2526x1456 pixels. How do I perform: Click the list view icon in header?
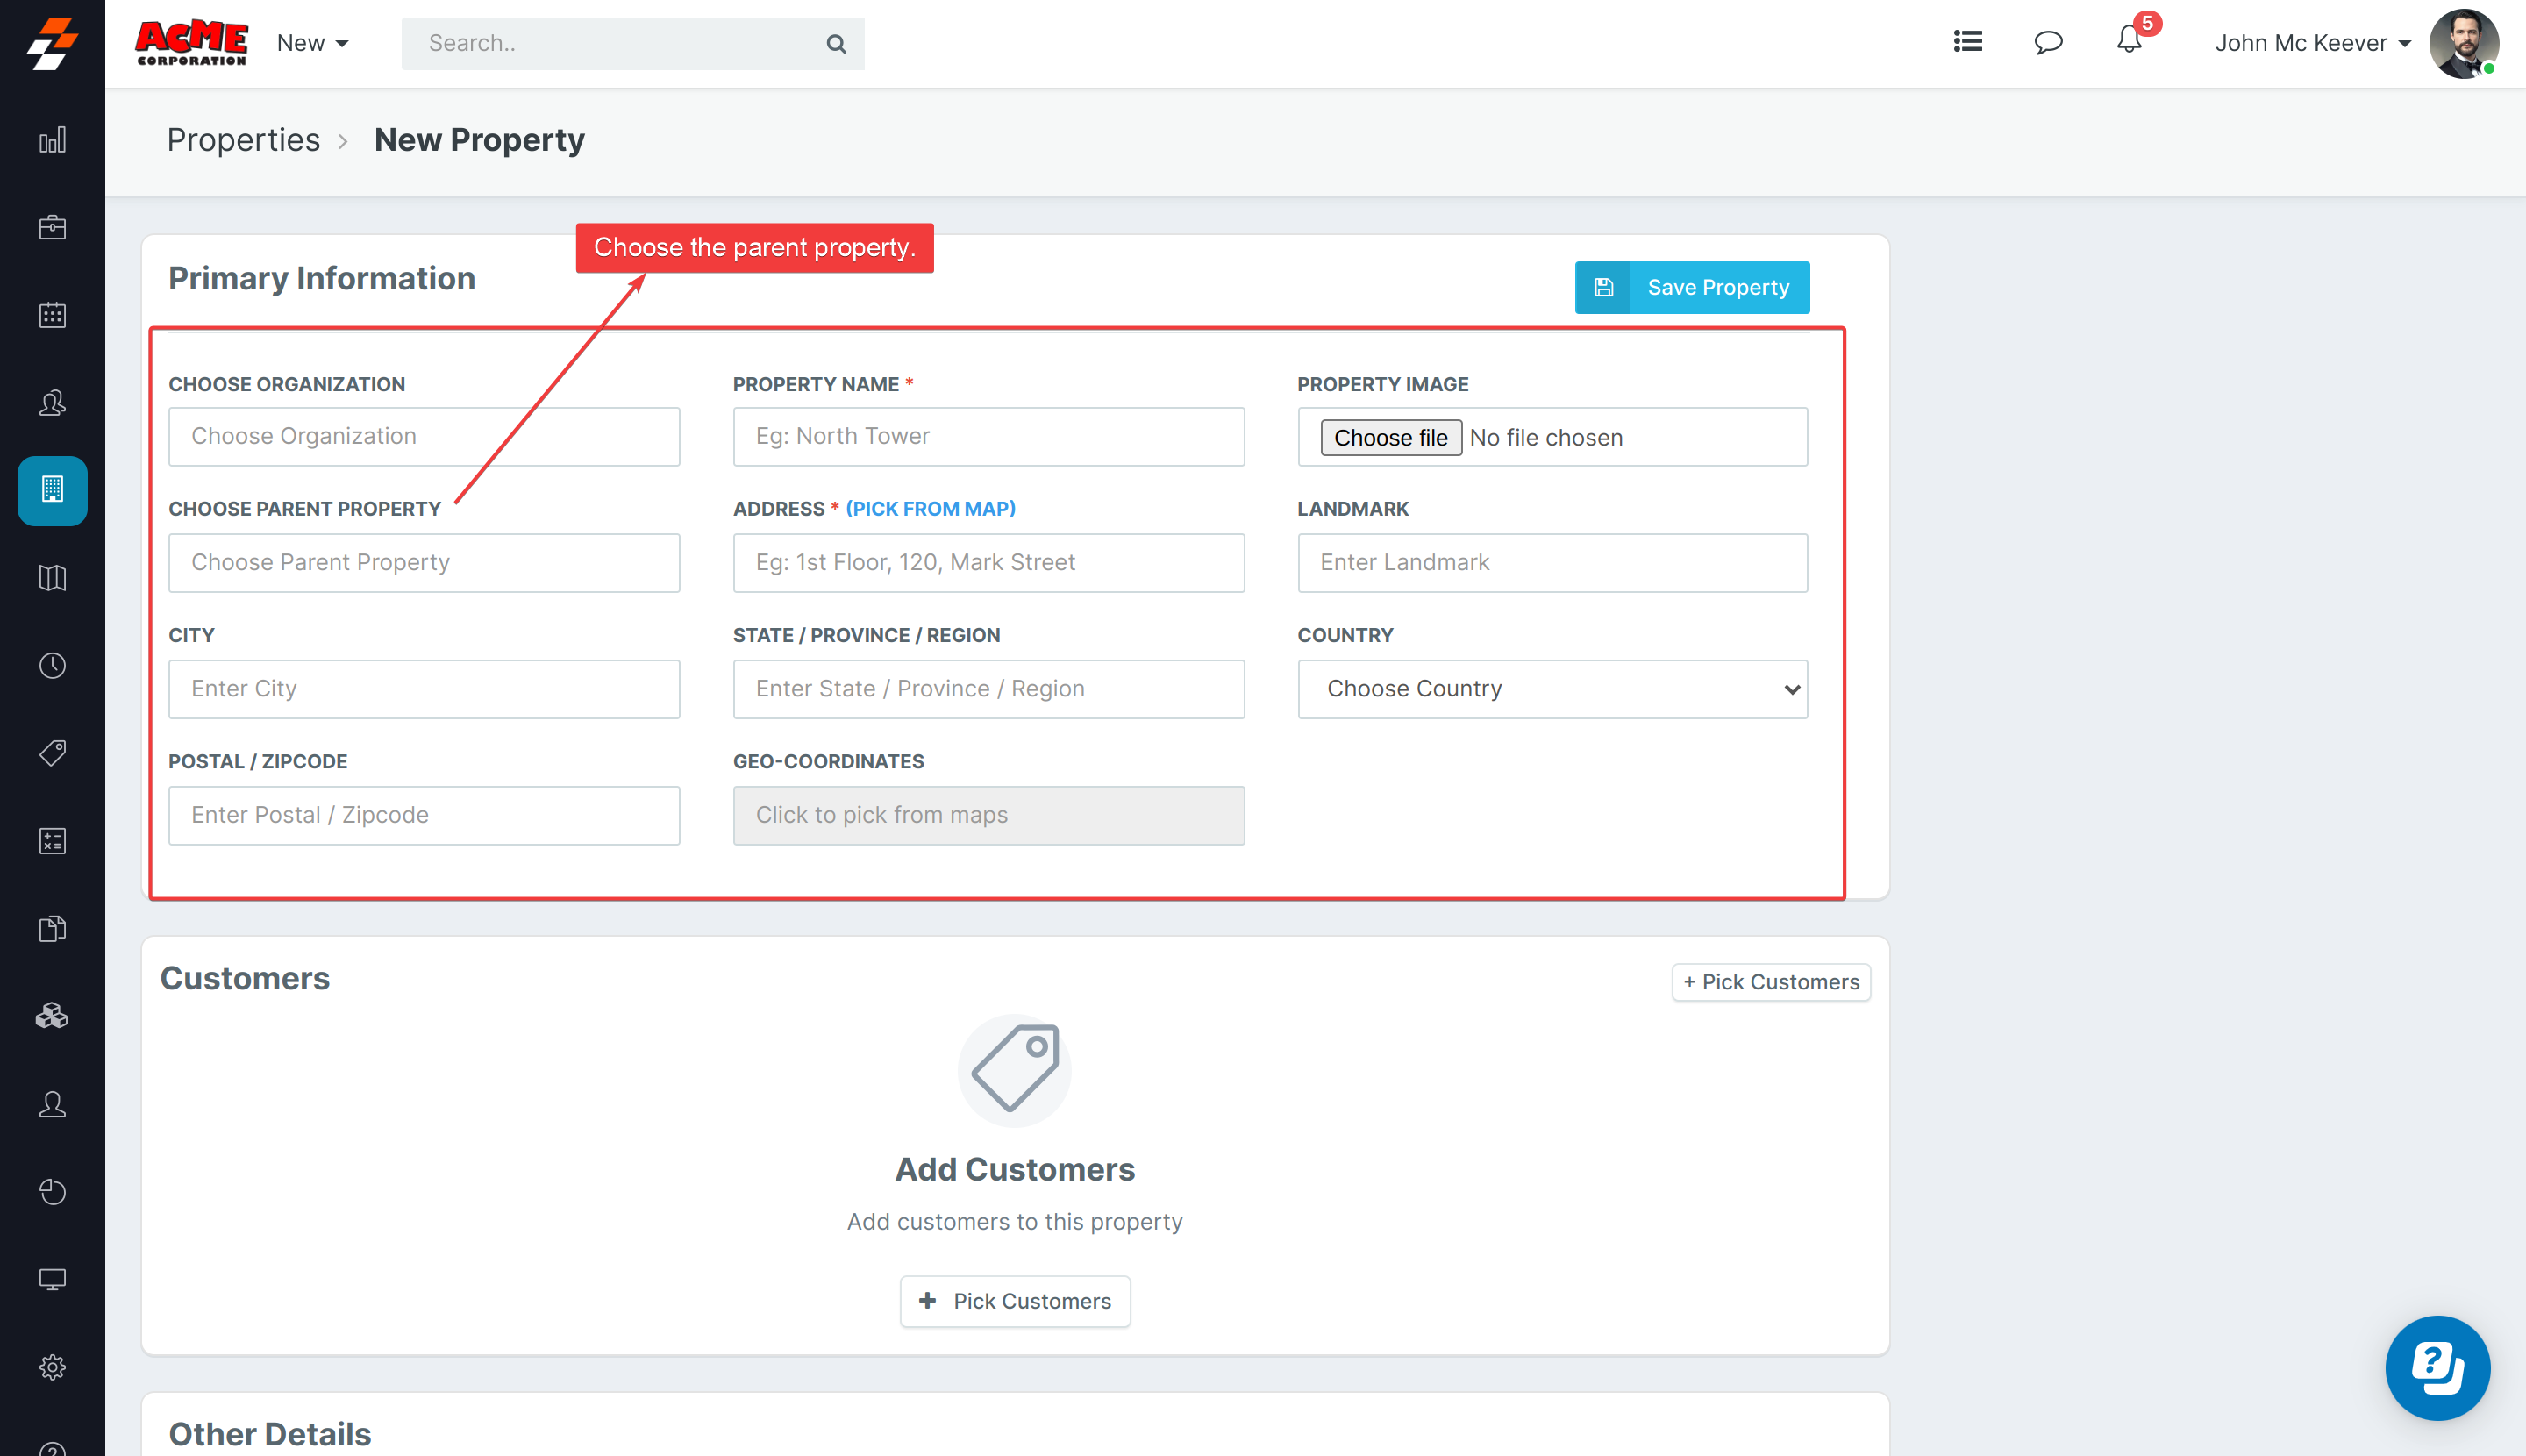1967,42
